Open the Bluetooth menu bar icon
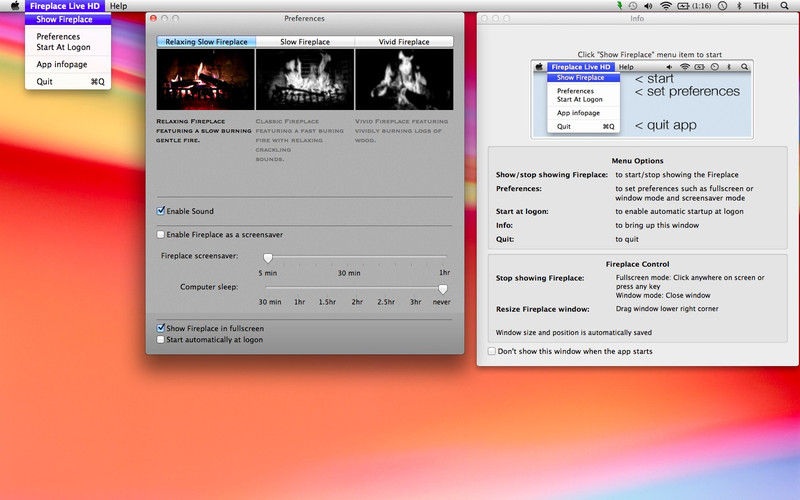 tap(739, 6)
